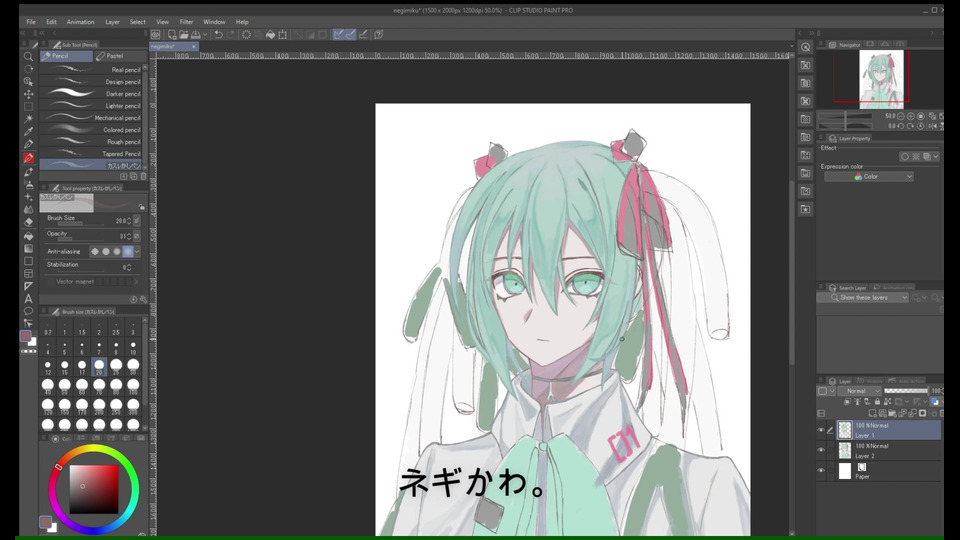Click the Navigator canvas thumbnail

pos(882,80)
